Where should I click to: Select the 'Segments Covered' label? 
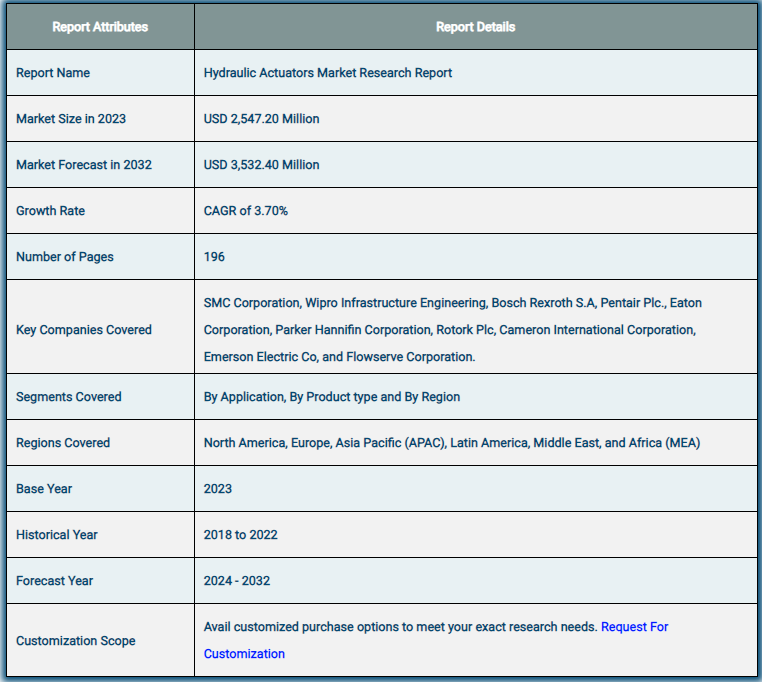click(x=69, y=397)
